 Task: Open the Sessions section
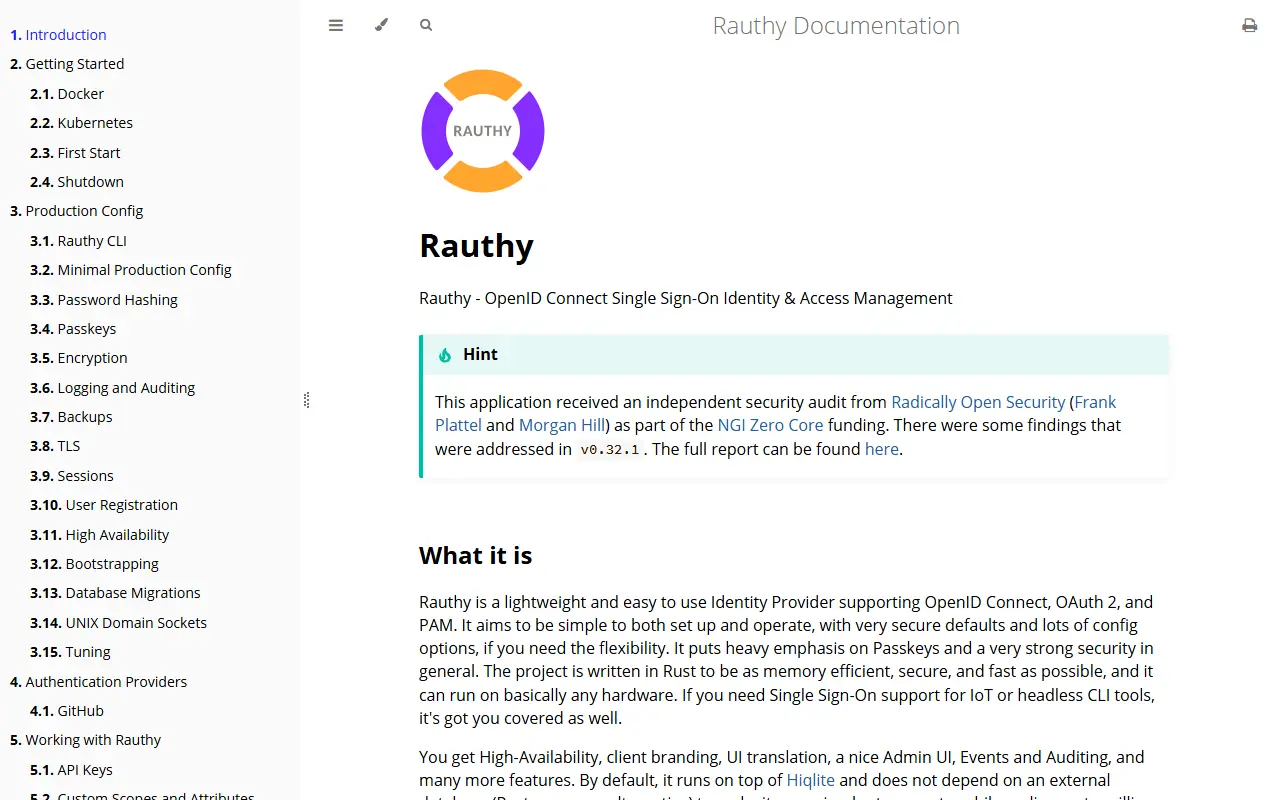pos(72,476)
